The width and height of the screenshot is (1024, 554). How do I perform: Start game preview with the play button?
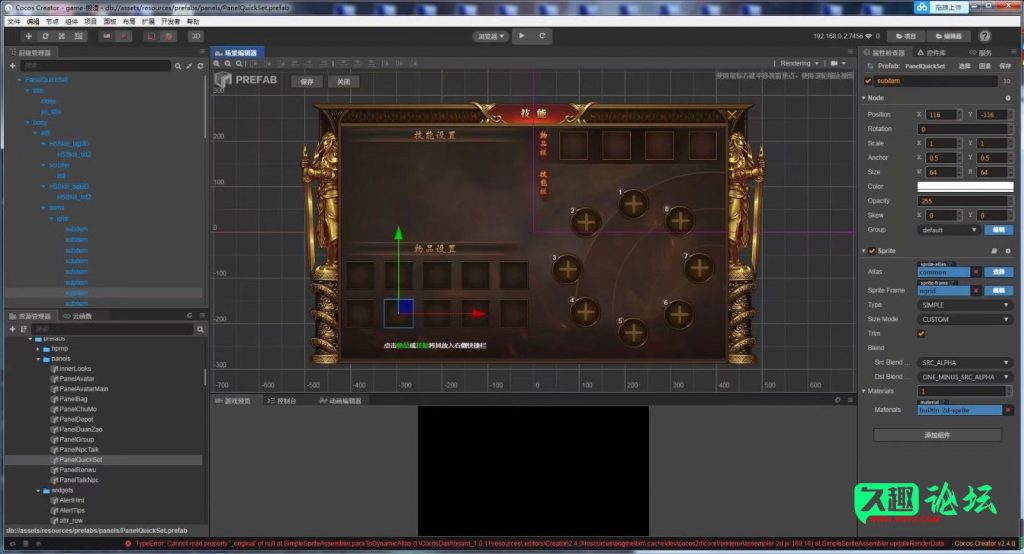[x=522, y=36]
